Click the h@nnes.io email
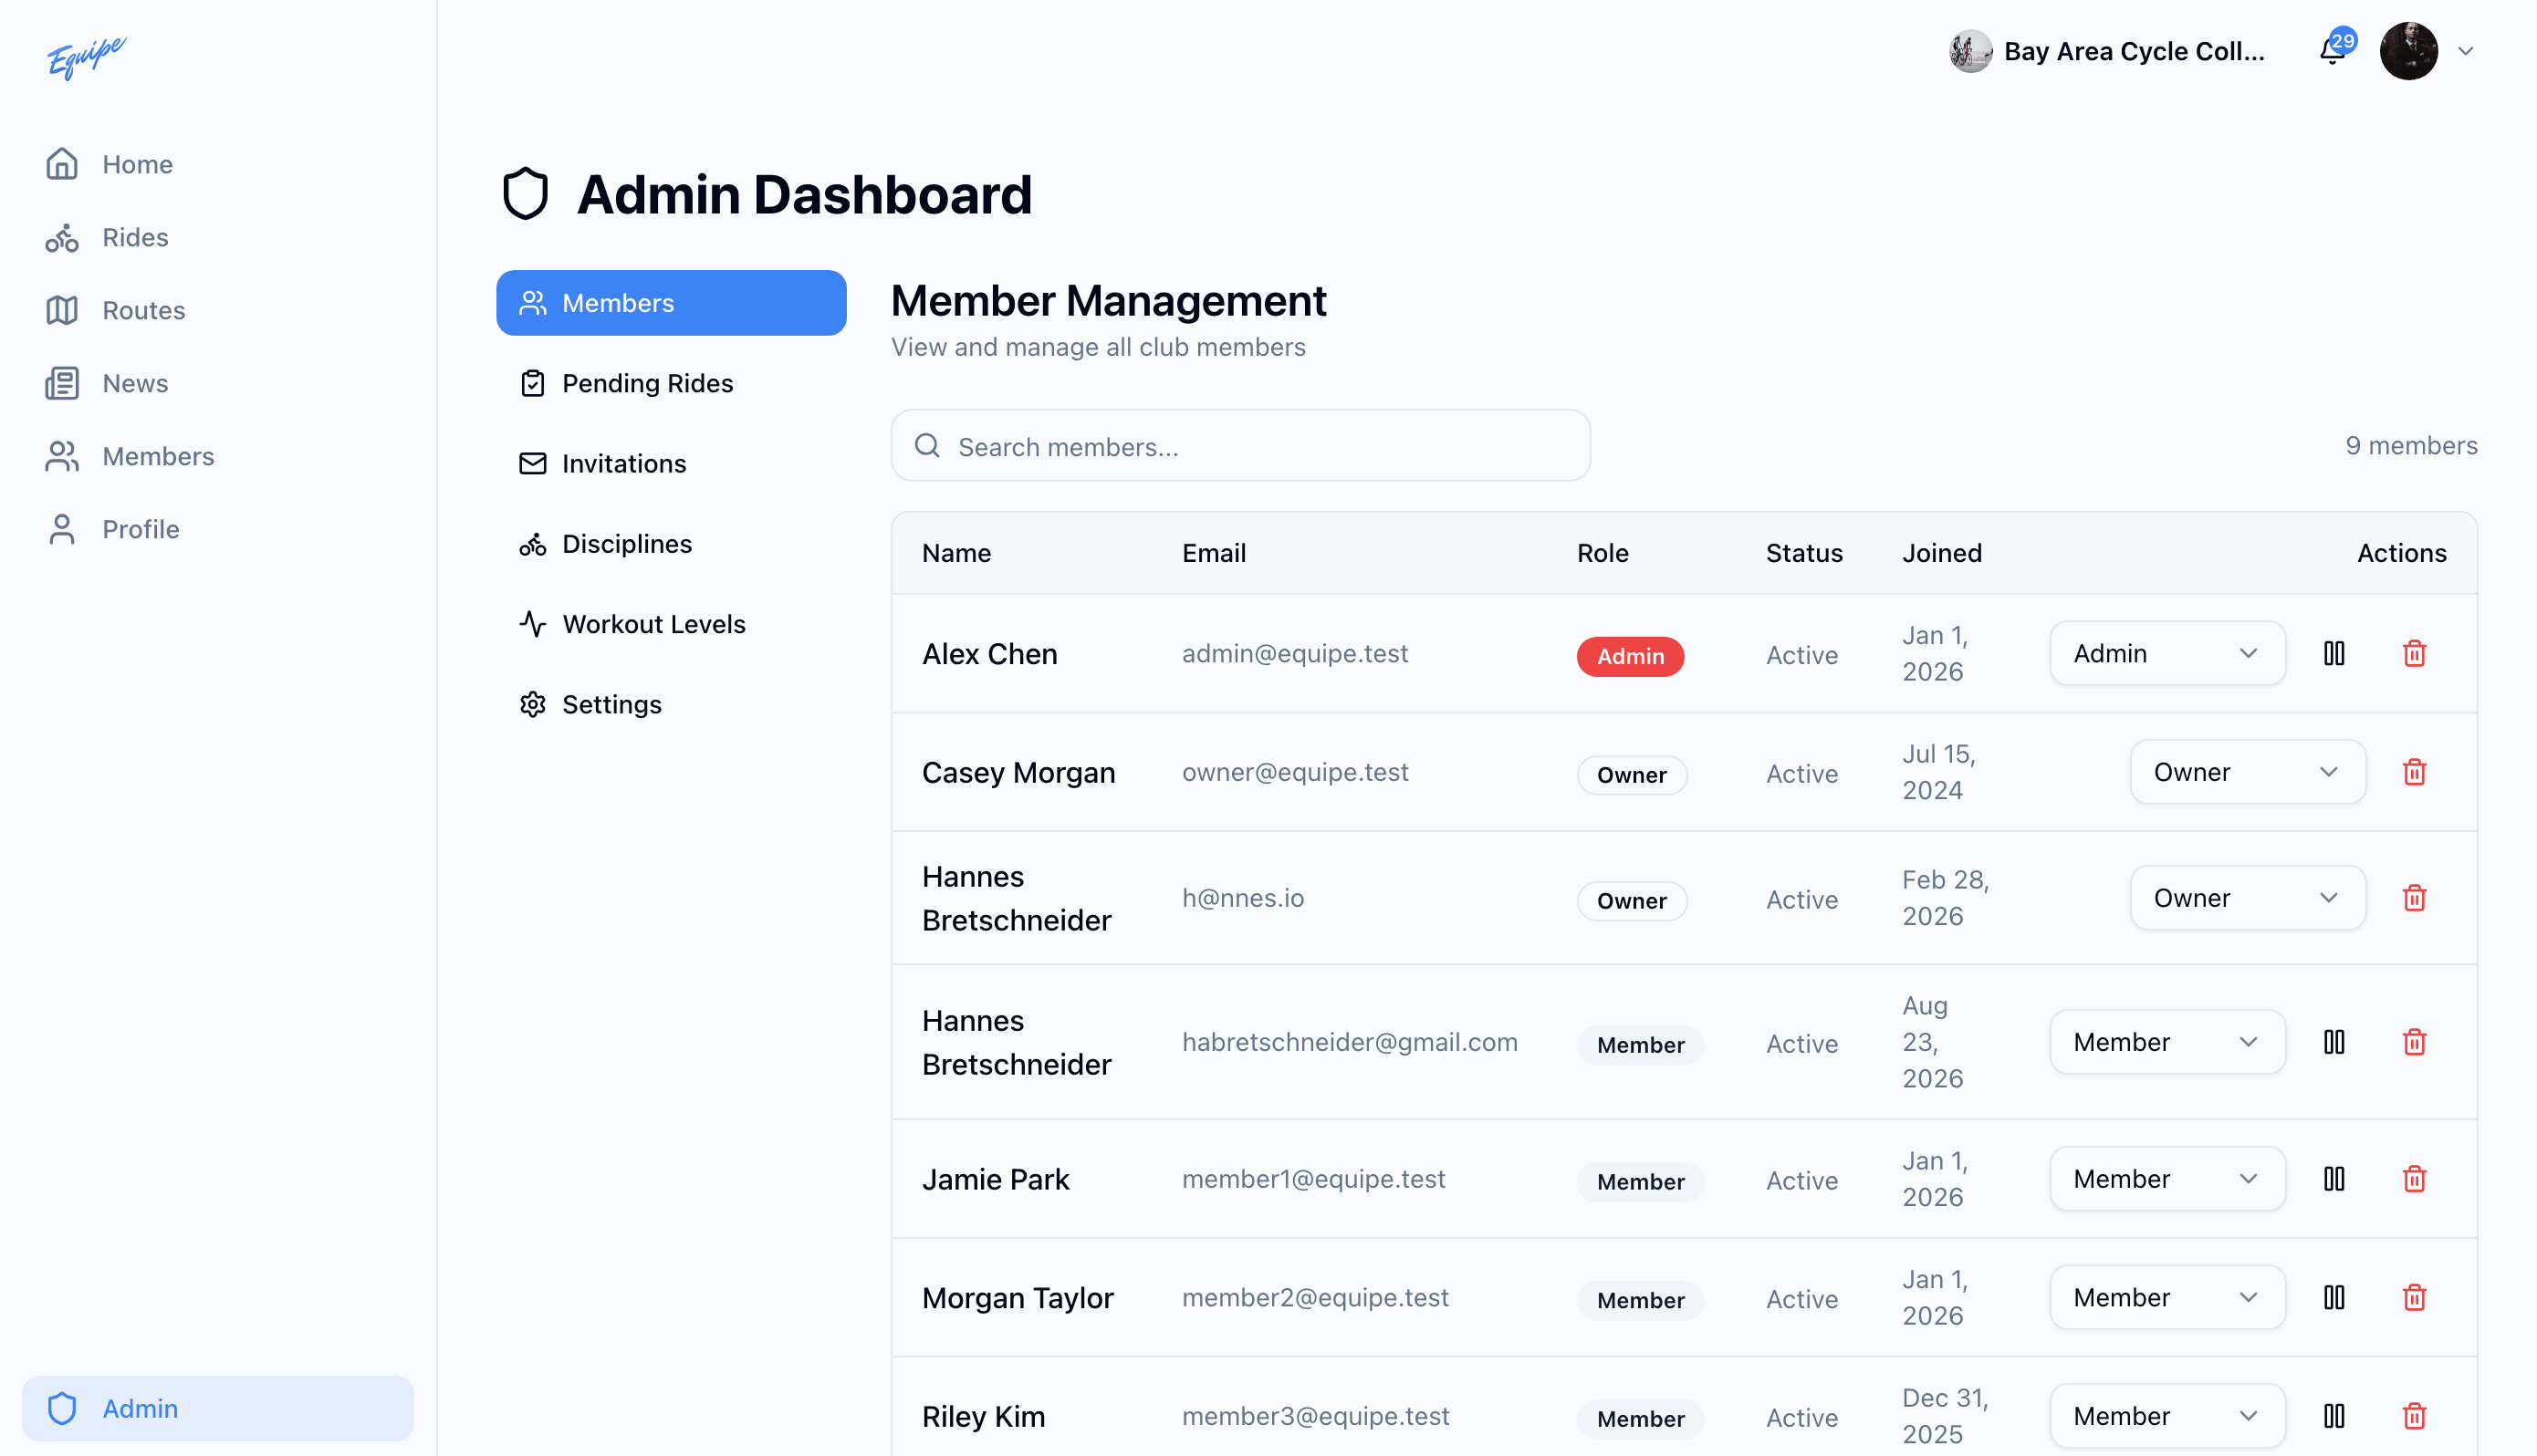This screenshot has height=1456, width=2537. coord(1243,898)
